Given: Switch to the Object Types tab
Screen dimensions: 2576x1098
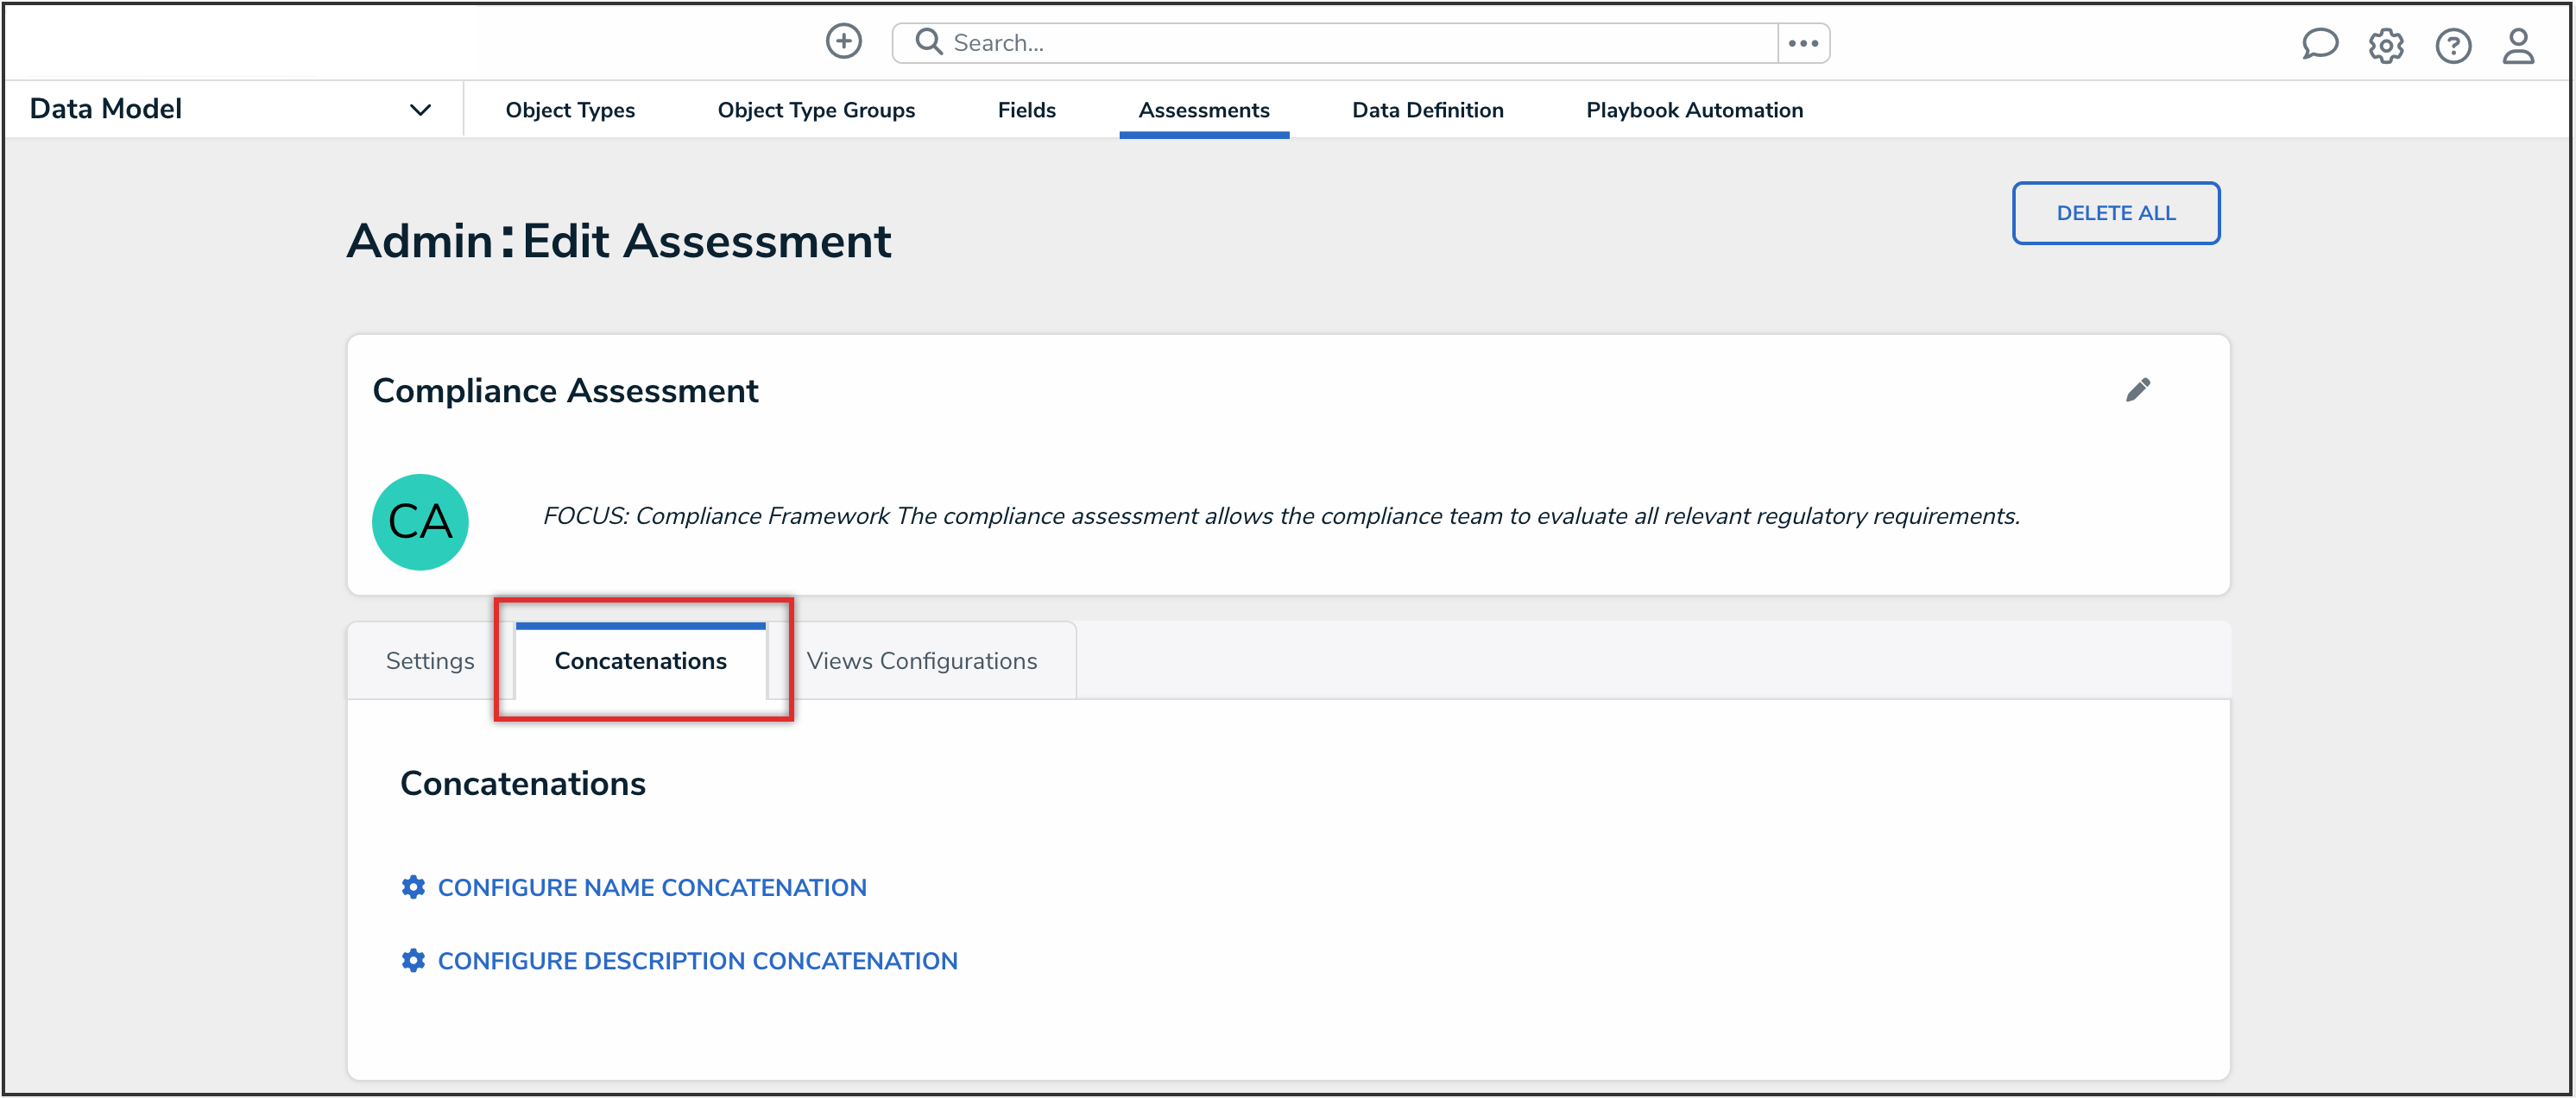Looking at the screenshot, I should pyautogui.click(x=570, y=110).
